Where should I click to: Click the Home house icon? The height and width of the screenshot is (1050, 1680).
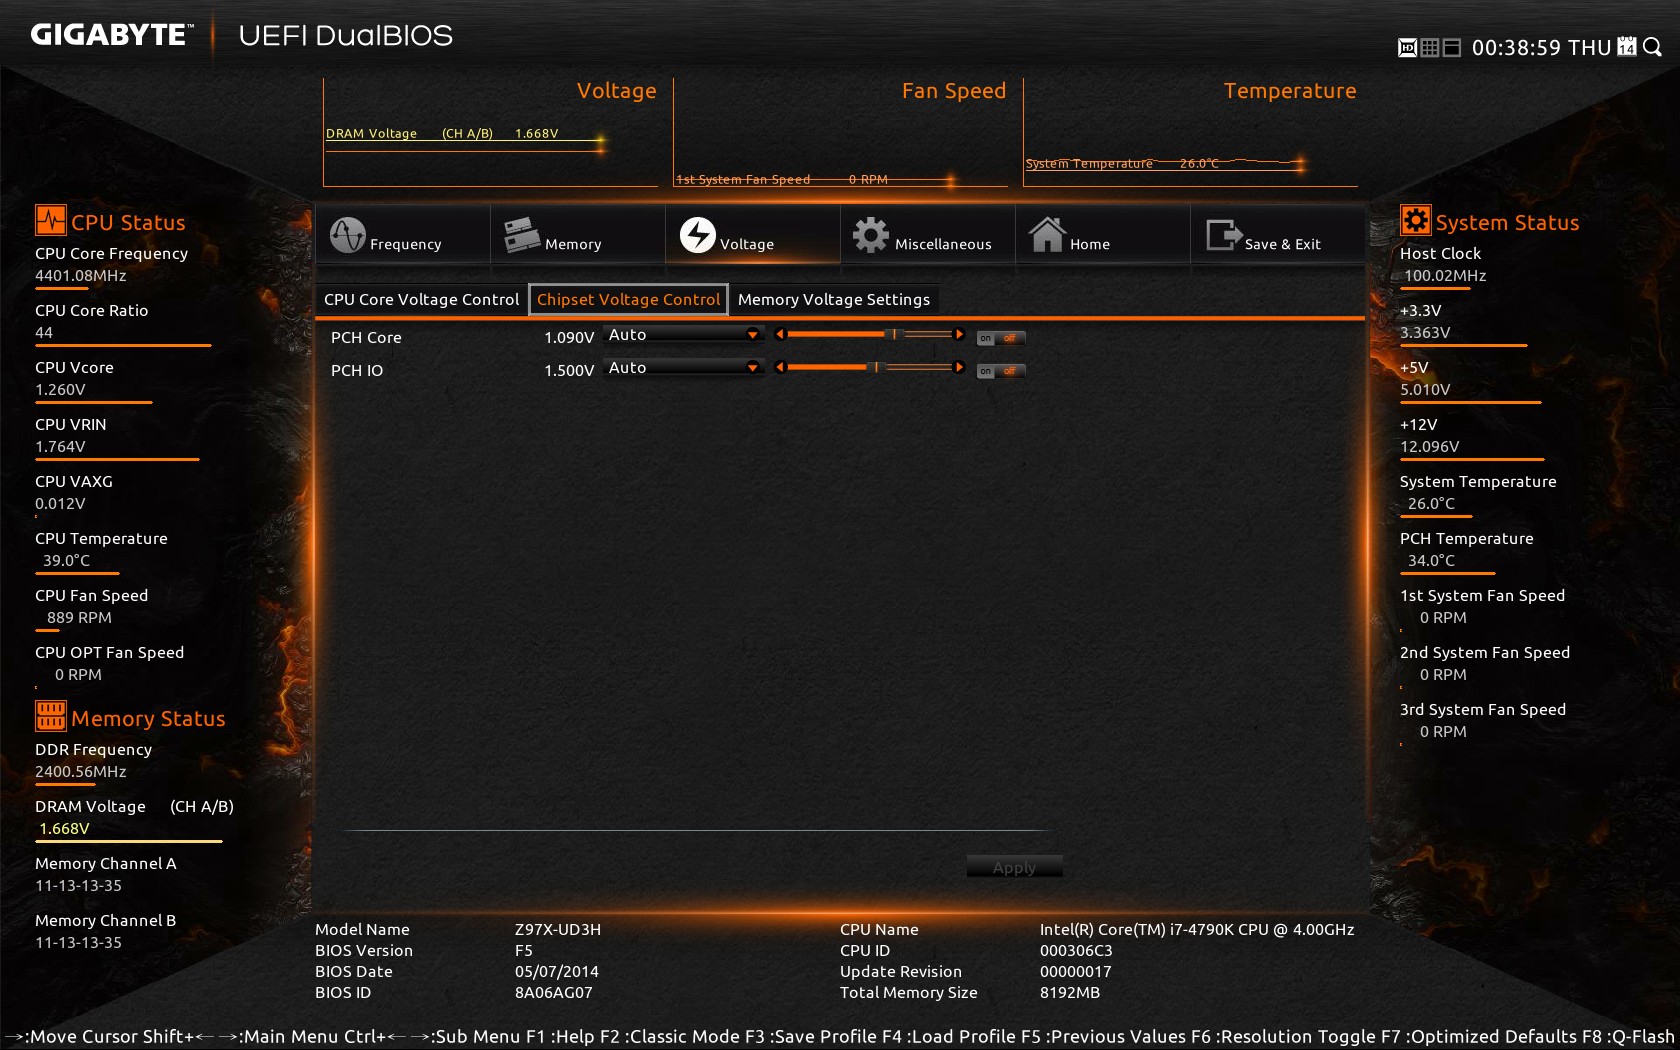tap(1047, 235)
